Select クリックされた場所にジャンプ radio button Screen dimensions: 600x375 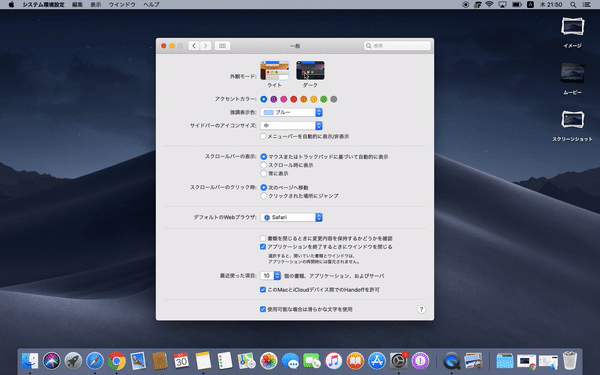(x=264, y=196)
